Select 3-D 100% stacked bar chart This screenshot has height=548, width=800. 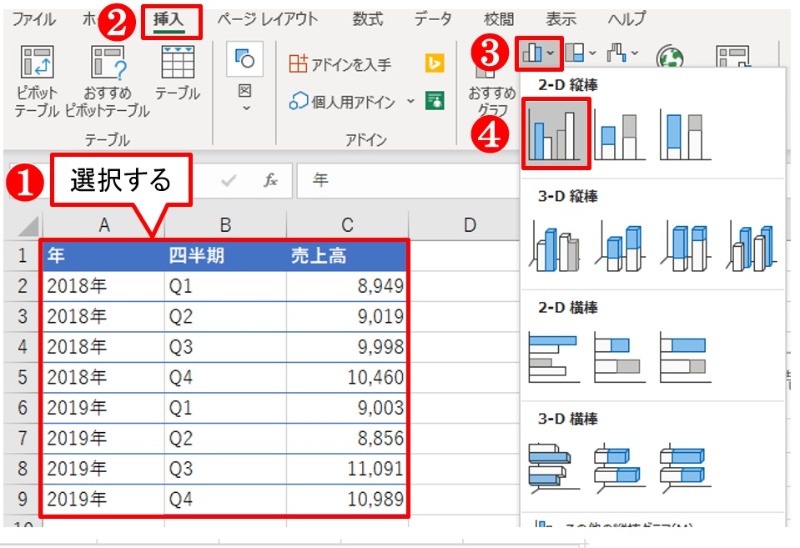685,468
